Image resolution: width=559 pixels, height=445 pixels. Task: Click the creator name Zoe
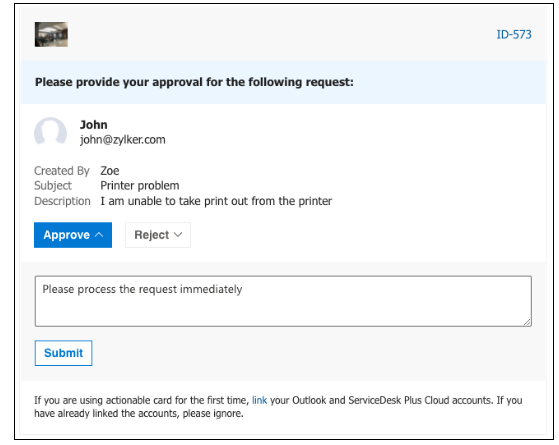coord(110,171)
